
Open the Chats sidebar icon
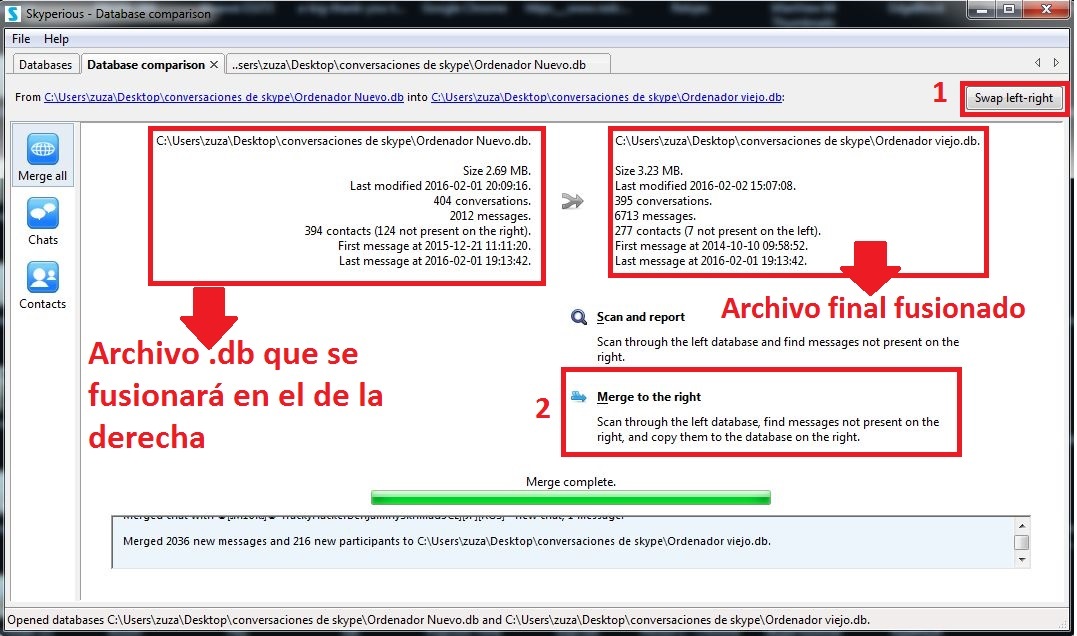(43, 213)
